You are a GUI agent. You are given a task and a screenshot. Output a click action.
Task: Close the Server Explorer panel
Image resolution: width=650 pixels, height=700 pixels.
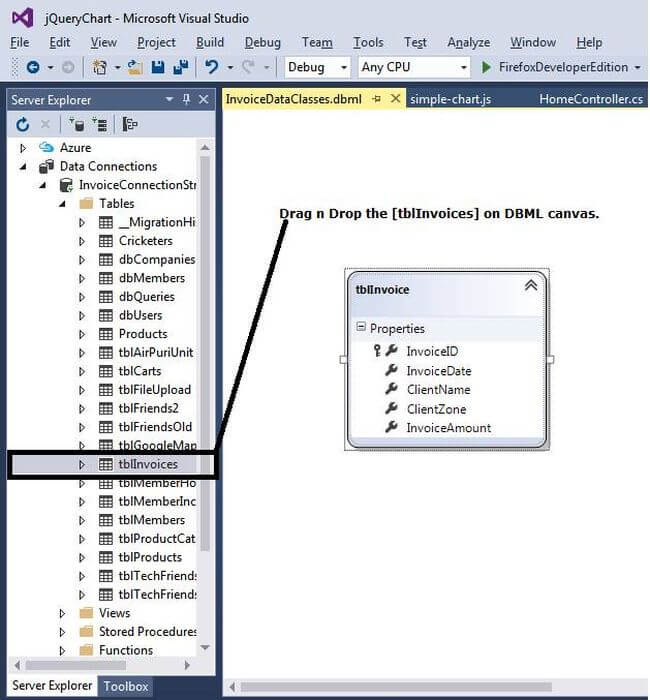pyautogui.click(x=204, y=99)
